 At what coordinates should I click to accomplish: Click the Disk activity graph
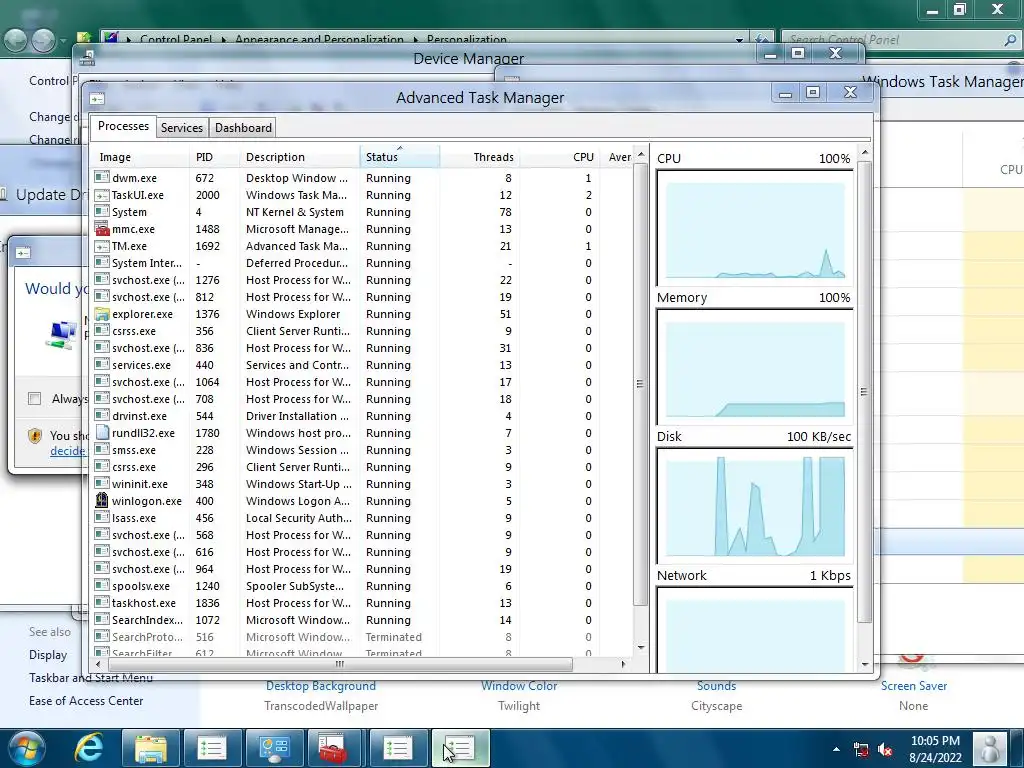pos(754,506)
